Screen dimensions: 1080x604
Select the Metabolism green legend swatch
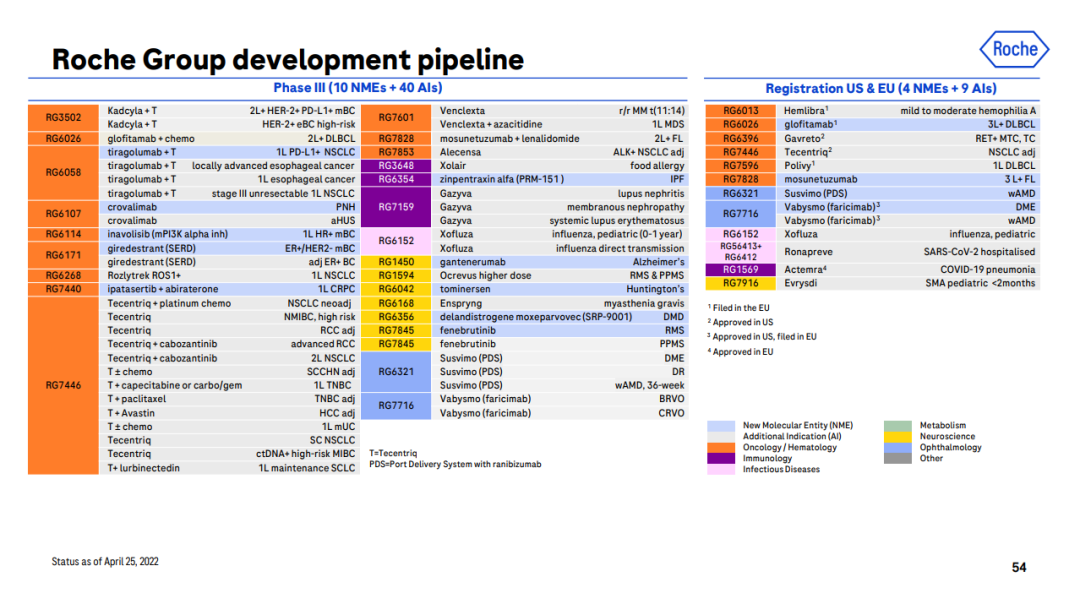(897, 426)
